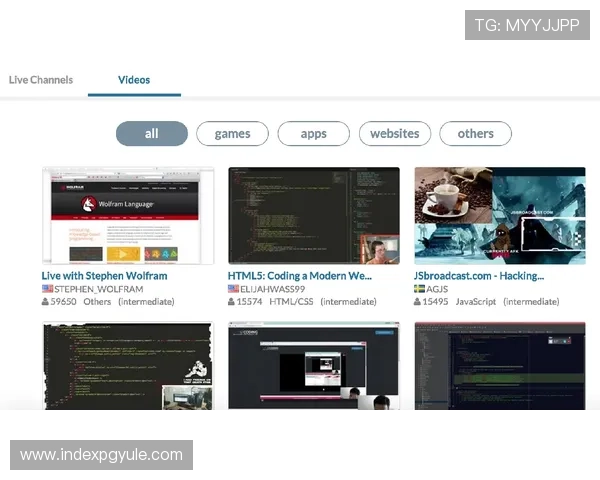Open 'HTML5: Coding a Modern We...' title link
The height and width of the screenshot is (480, 600).
[299, 275]
